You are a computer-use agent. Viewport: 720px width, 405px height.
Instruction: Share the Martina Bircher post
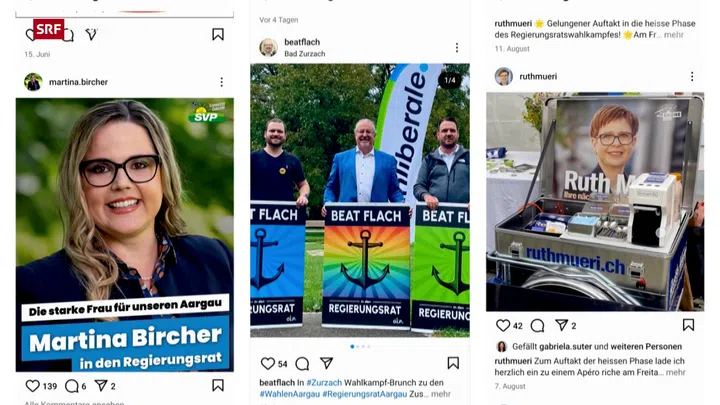[101, 386]
